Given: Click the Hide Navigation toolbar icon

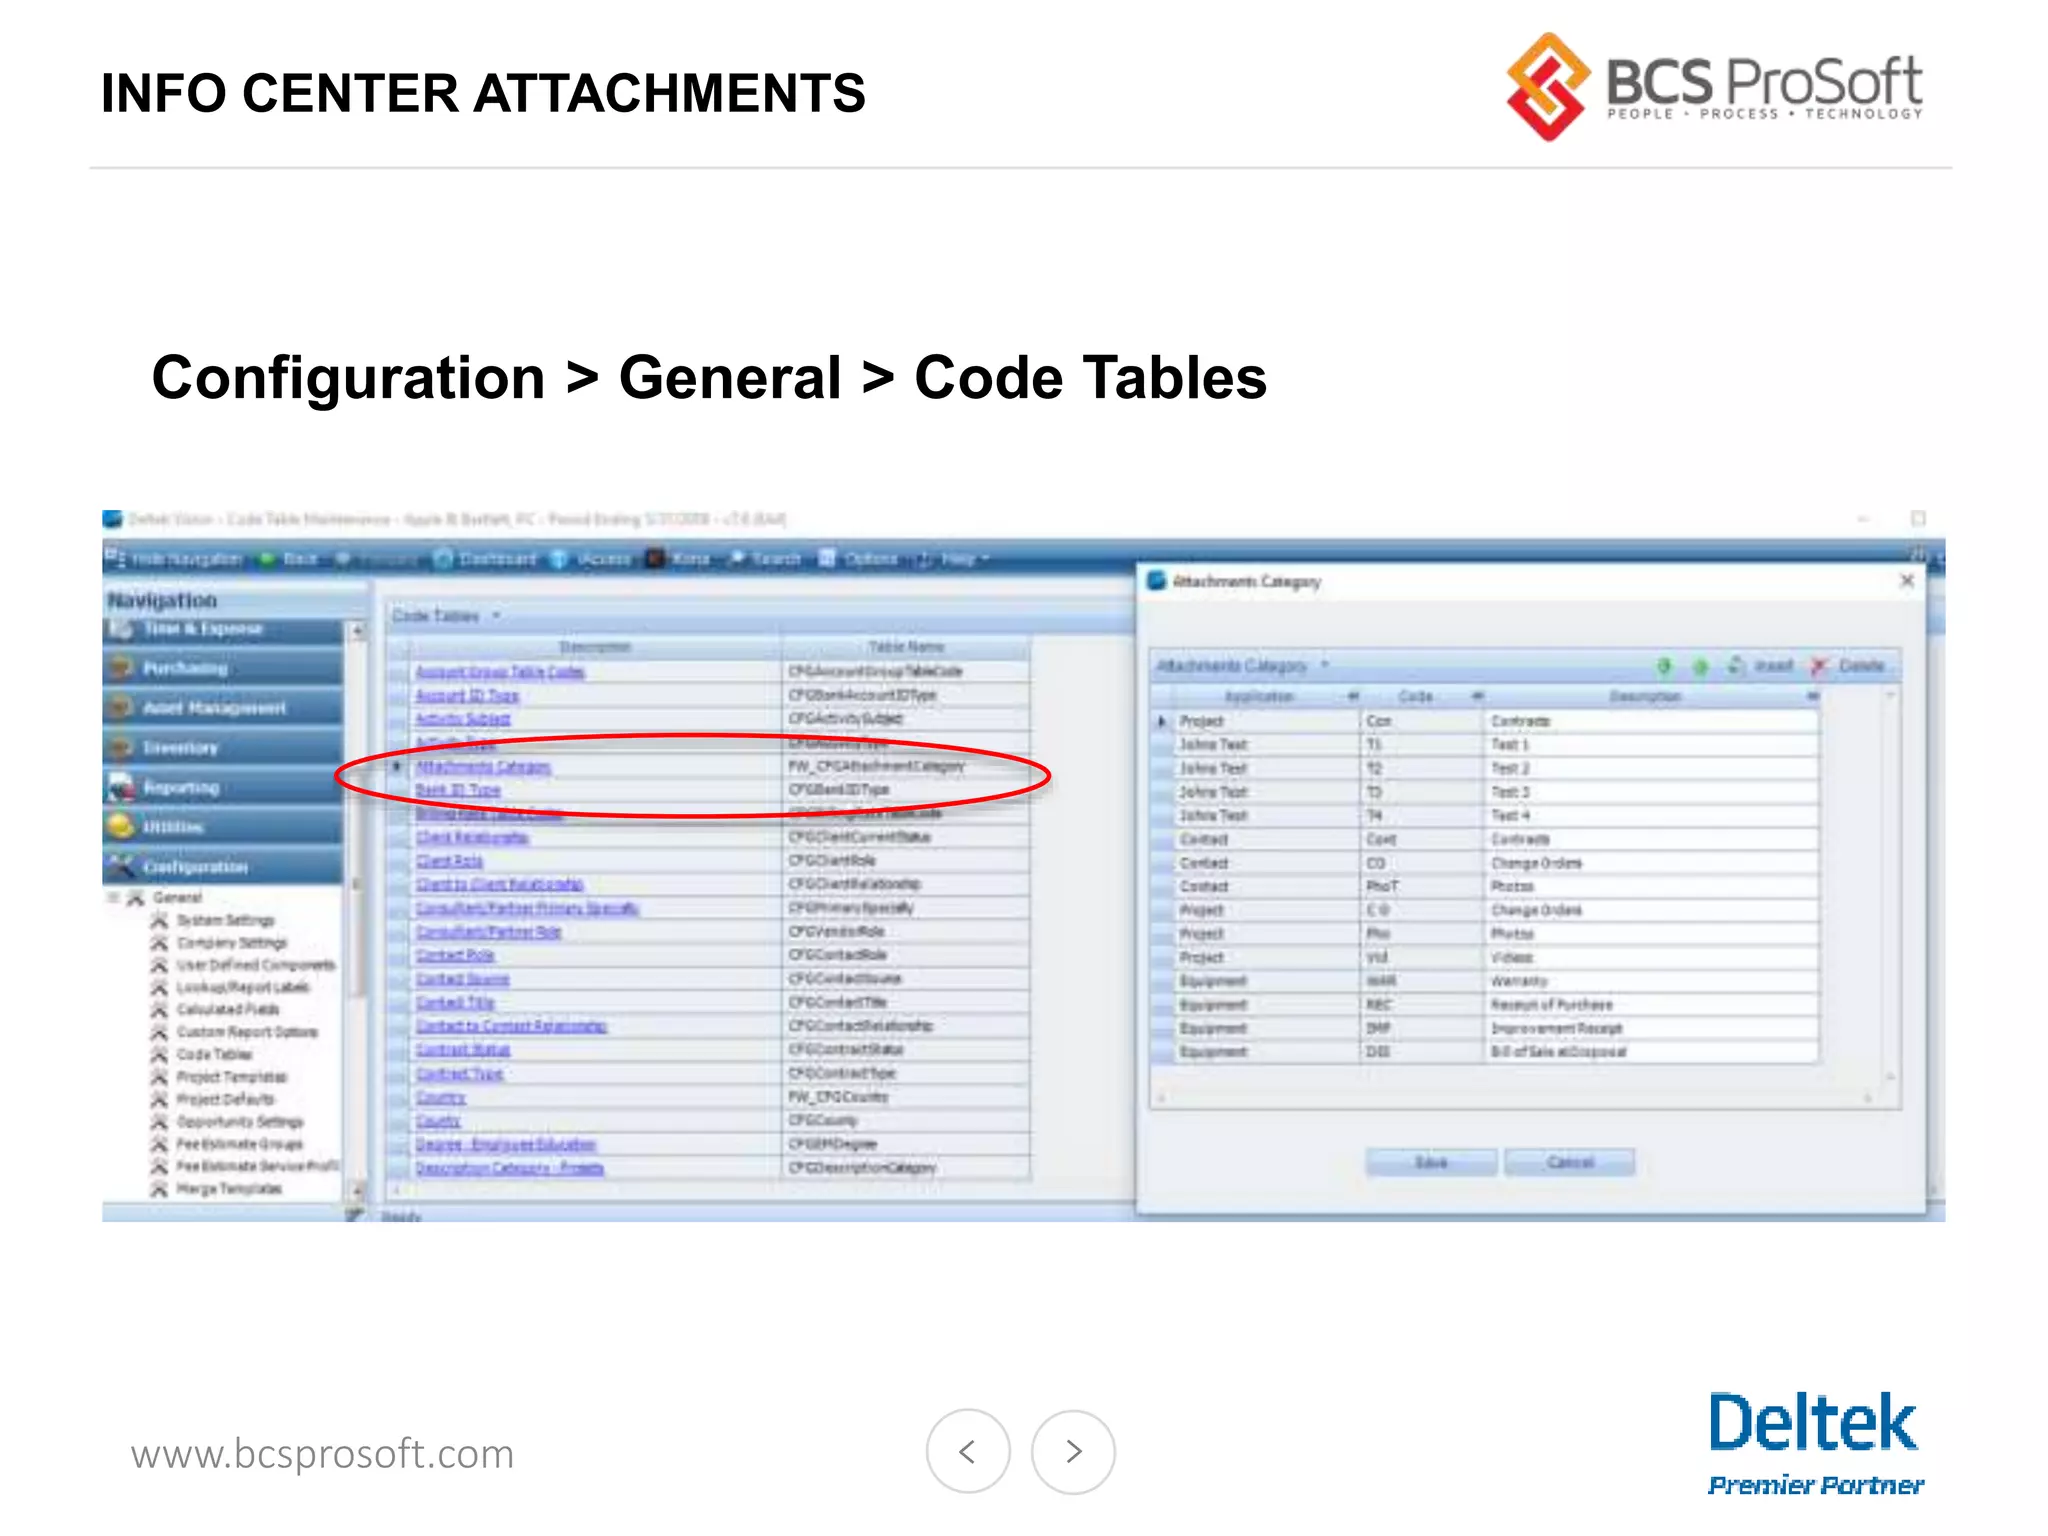Looking at the screenshot, I should click(x=115, y=558).
